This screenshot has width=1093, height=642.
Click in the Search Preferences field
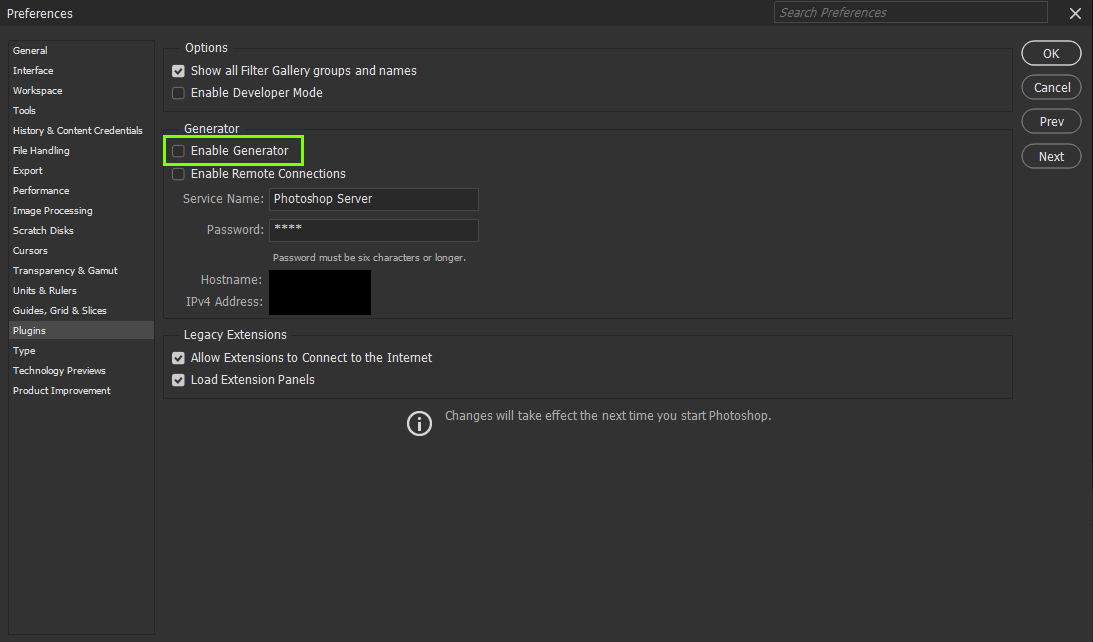pyautogui.click(x=910, y=12)
